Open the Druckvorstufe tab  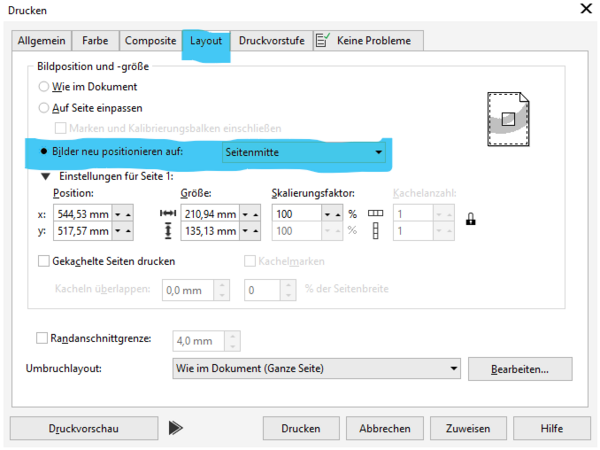click(271, 41)
